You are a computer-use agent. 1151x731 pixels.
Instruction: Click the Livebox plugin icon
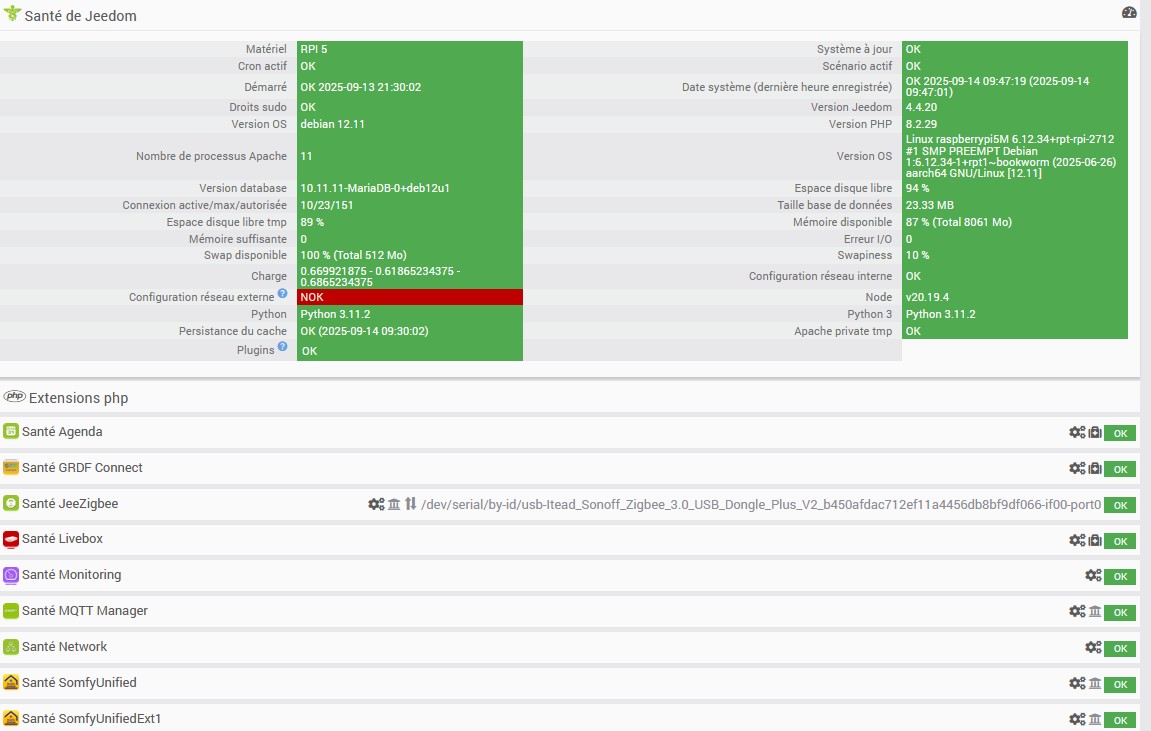pyautogui.click(x=10, y=539)
